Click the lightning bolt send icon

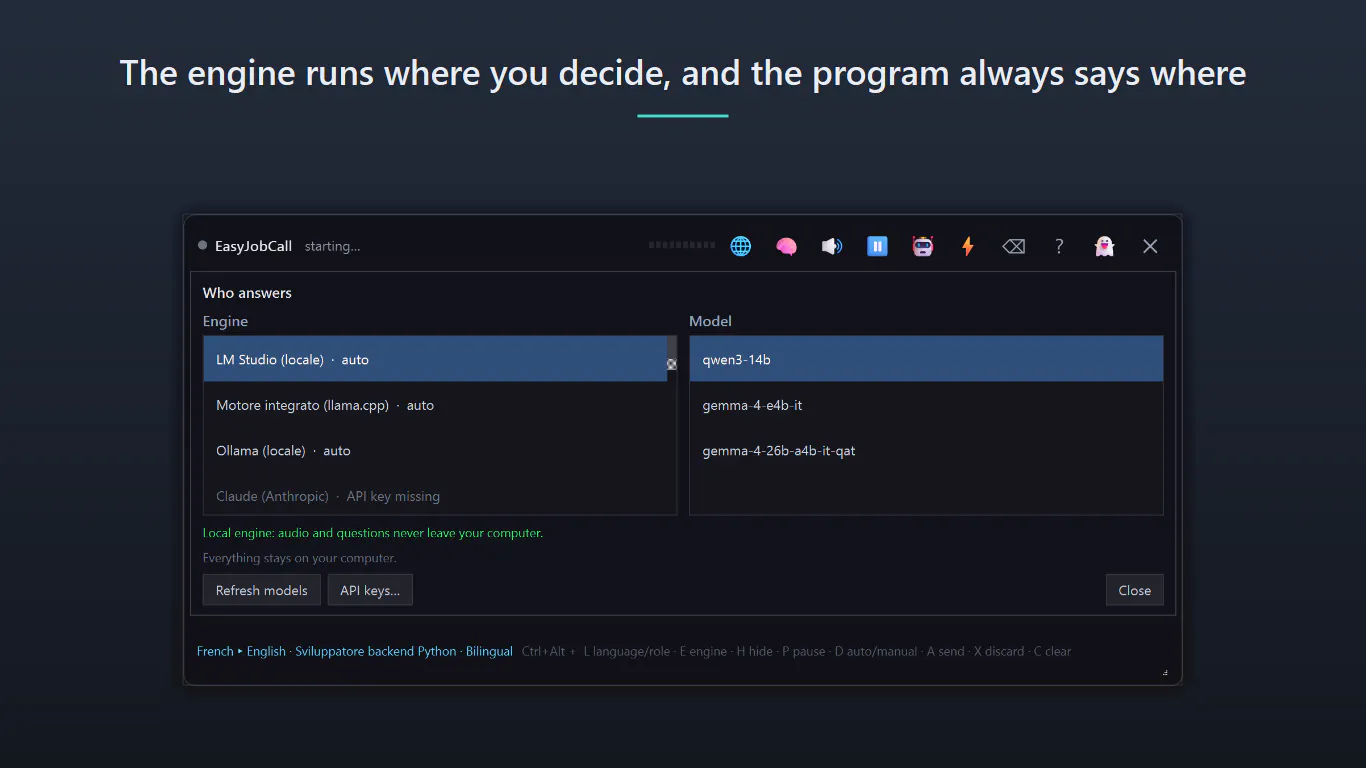(968, 246)
